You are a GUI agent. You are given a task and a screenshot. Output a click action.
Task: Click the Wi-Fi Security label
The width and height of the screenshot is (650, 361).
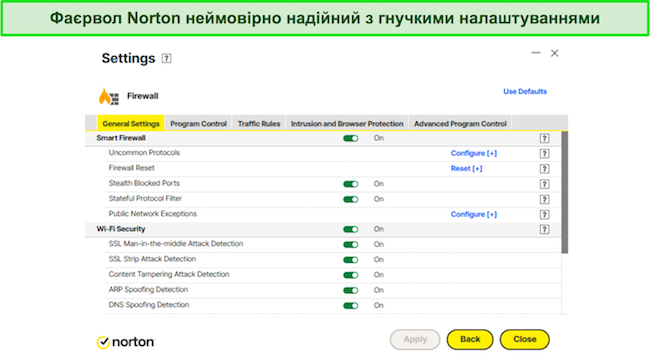(x=121, y=229)
